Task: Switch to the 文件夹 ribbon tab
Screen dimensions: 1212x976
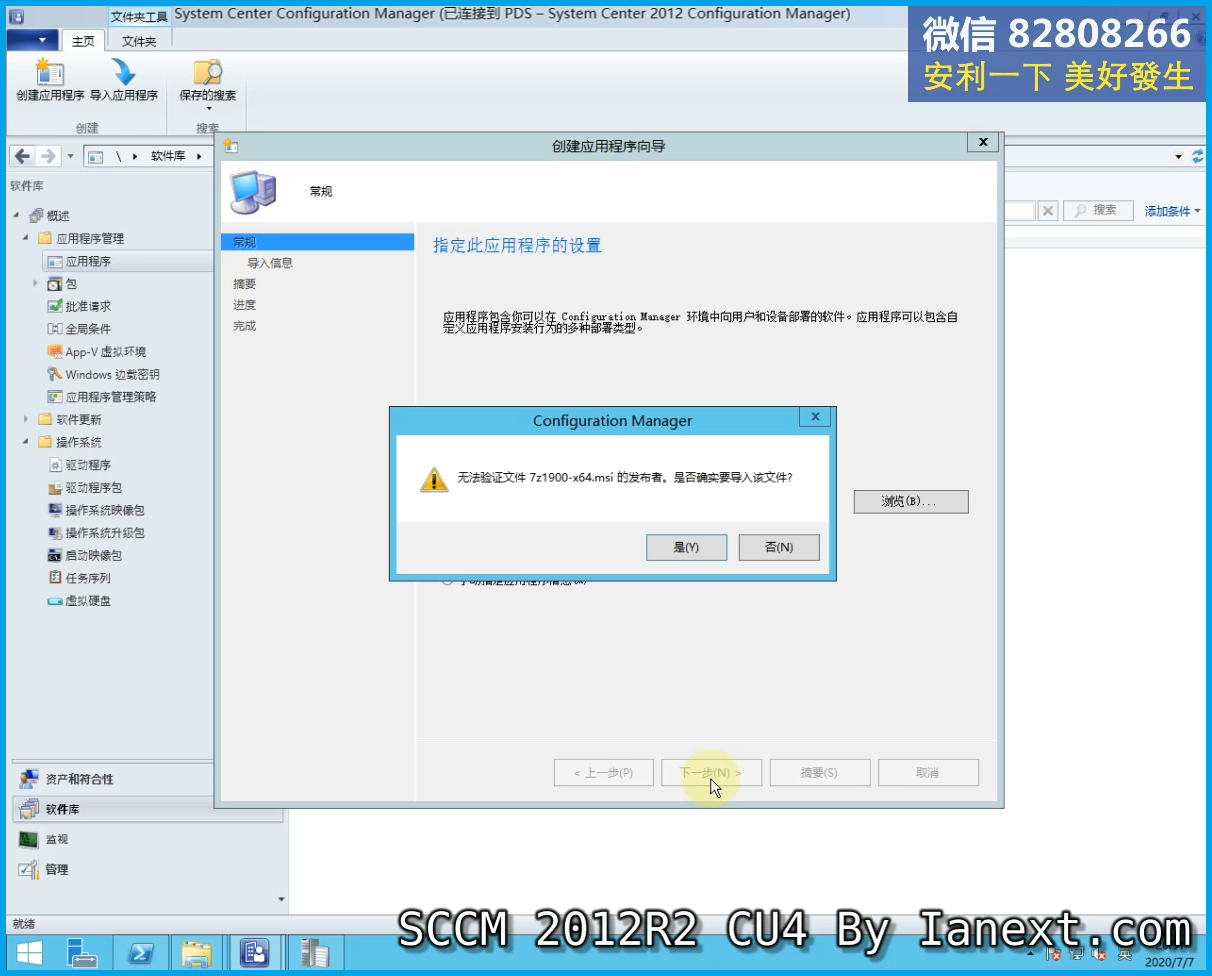Action: [x=139, y=41]
